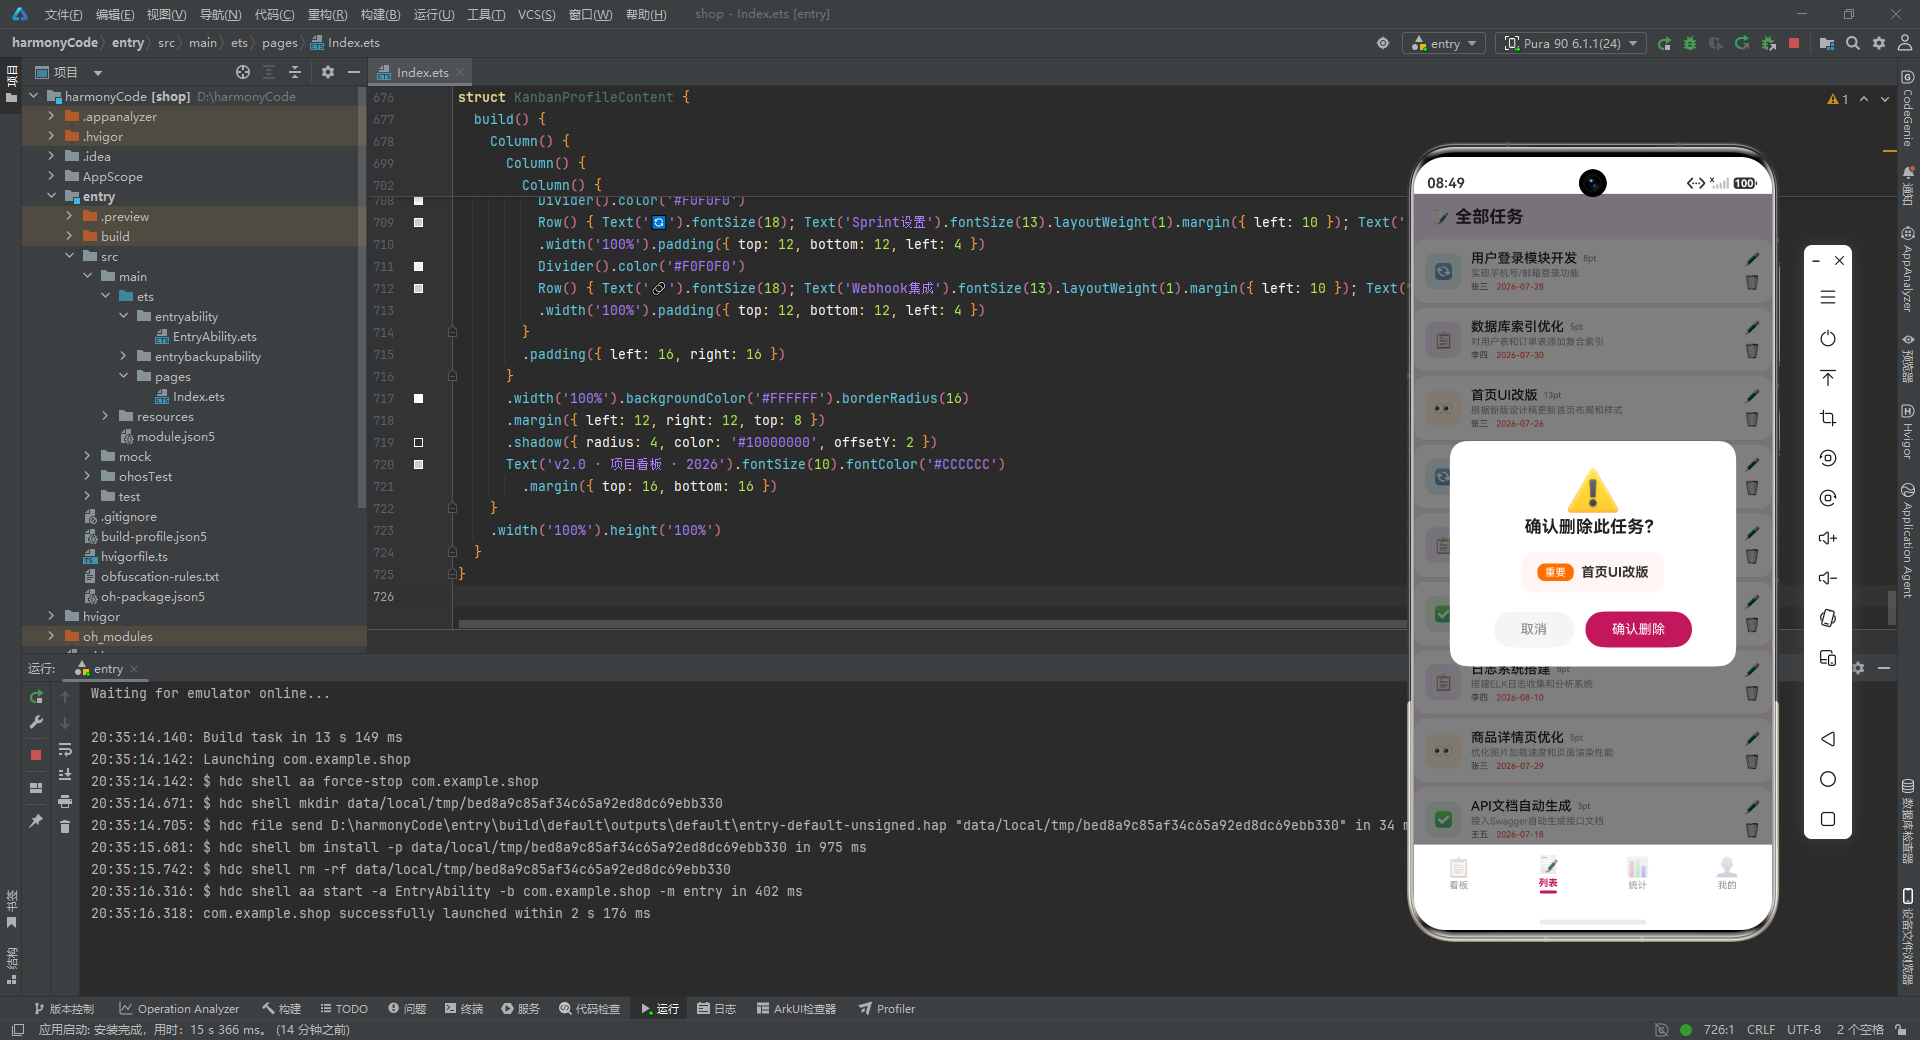Click the color swatch on line 717
Viewport: 1920px width, 1040px height.
click(x=418, y=398)
